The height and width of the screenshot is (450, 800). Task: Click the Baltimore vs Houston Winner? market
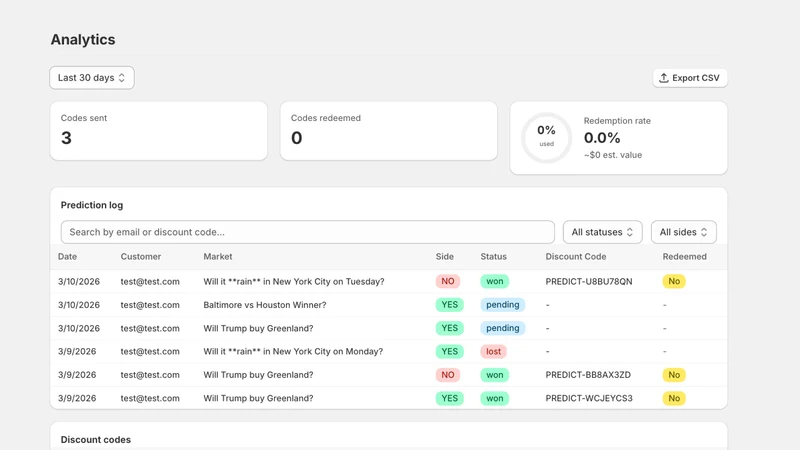(x=265, y=305)
